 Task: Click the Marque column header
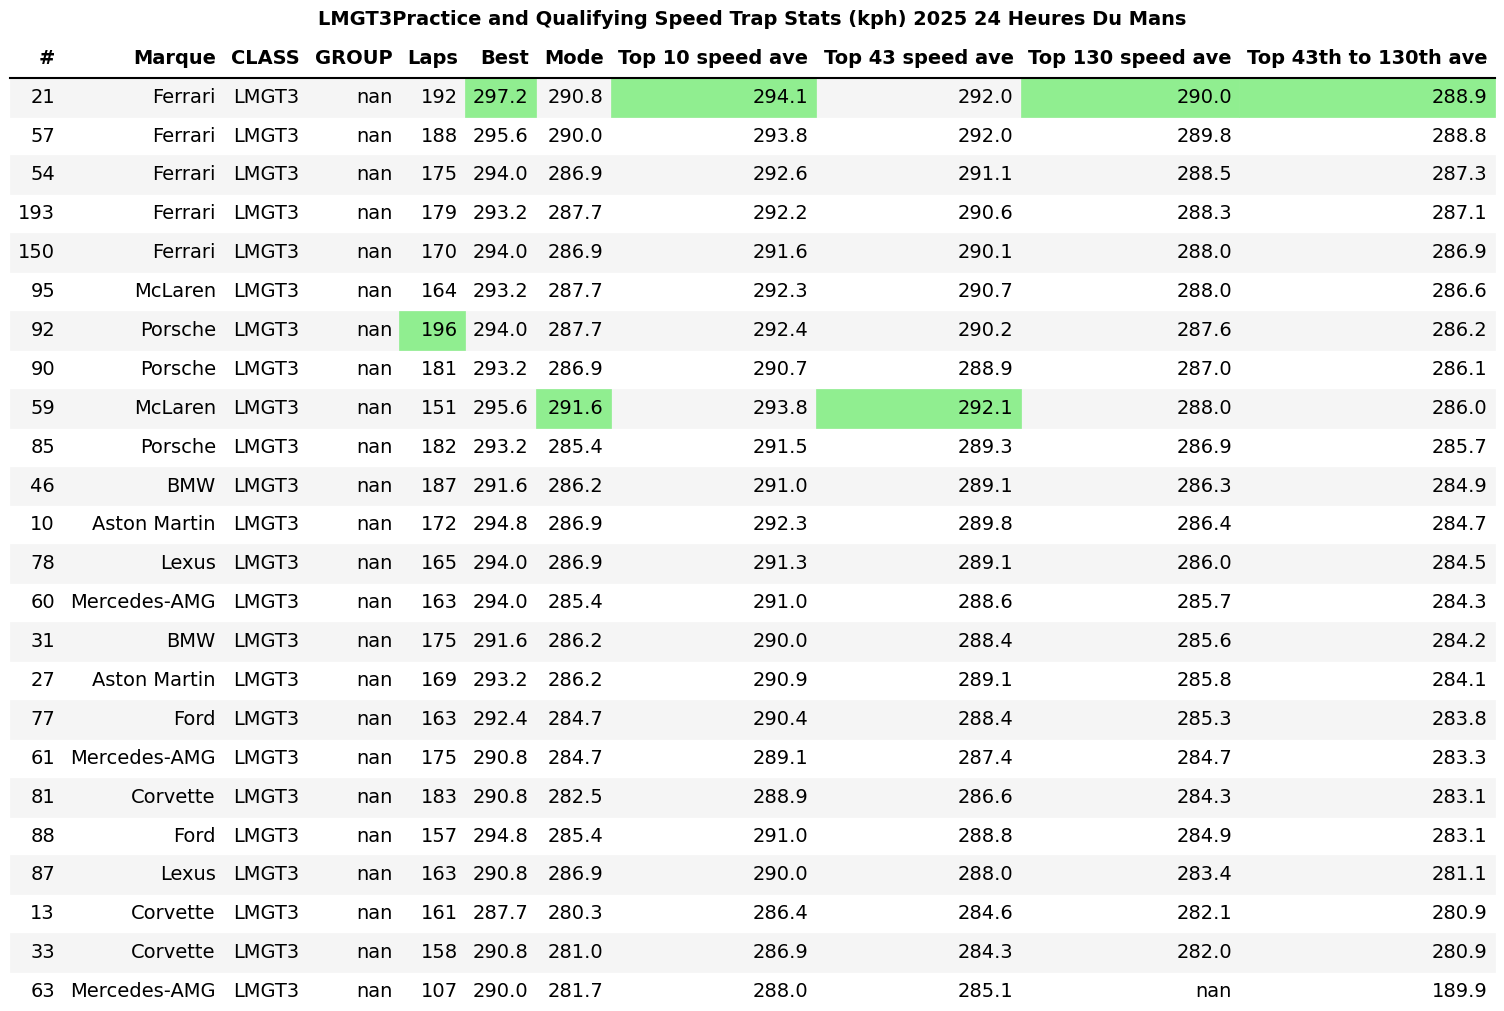point(174,57)
